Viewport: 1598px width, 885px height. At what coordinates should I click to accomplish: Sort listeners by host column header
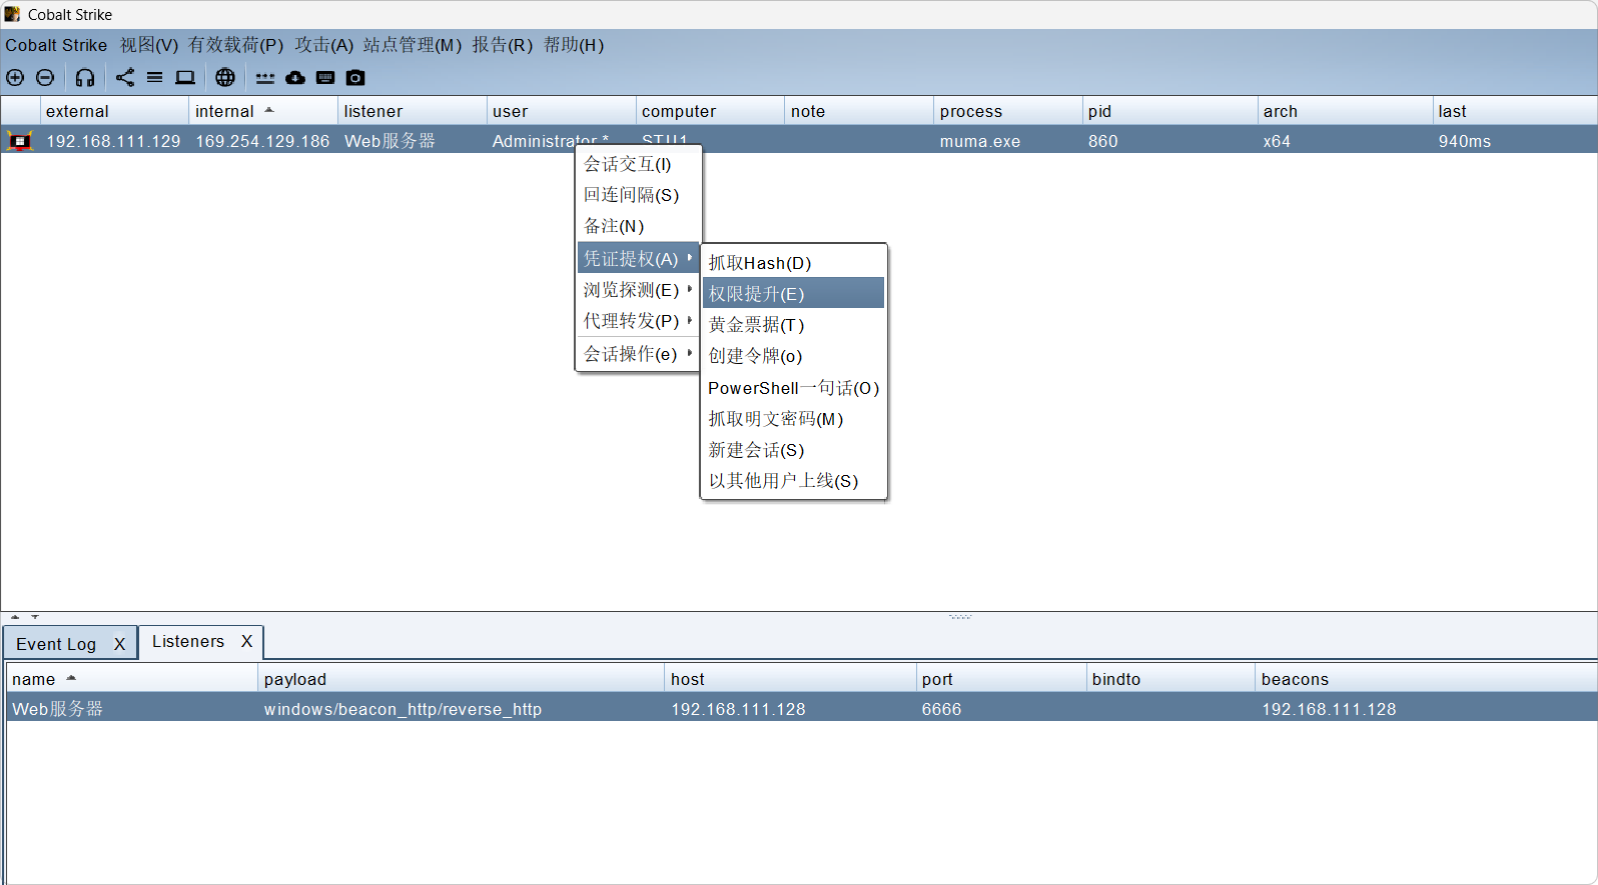791,679
